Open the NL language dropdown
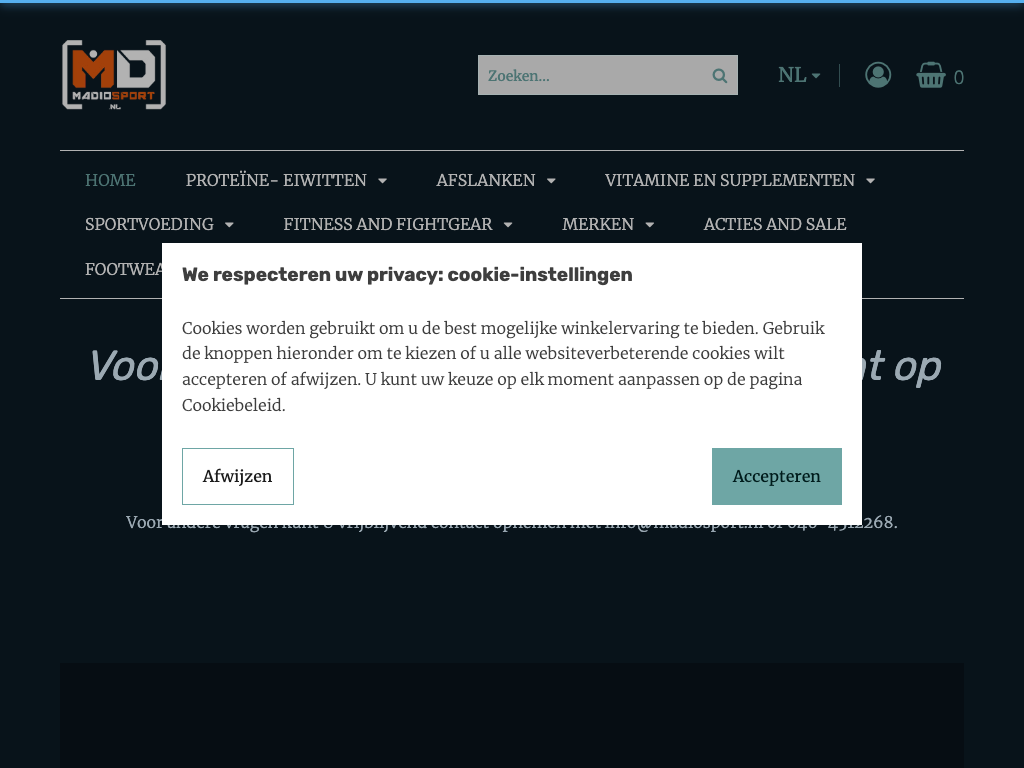1024x768 pixels. [x=799, y=75]
